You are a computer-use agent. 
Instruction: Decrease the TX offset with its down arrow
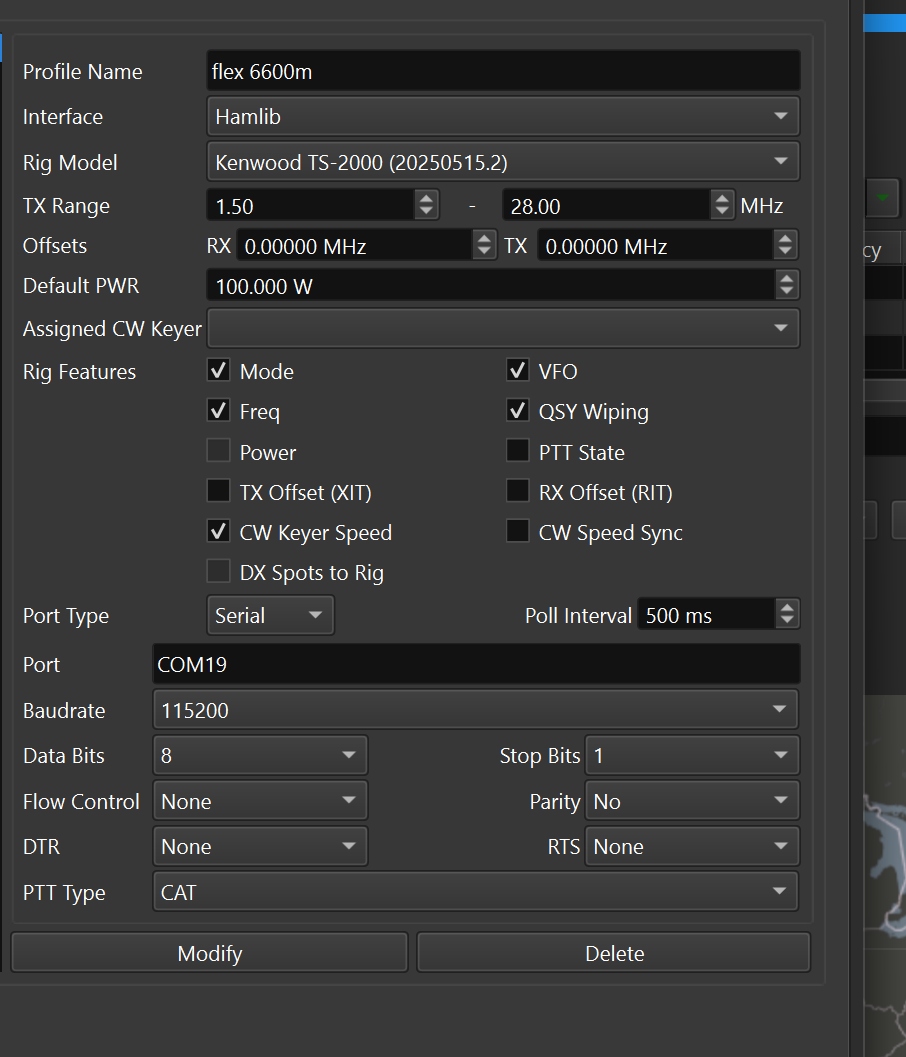[x=785, y=253]
